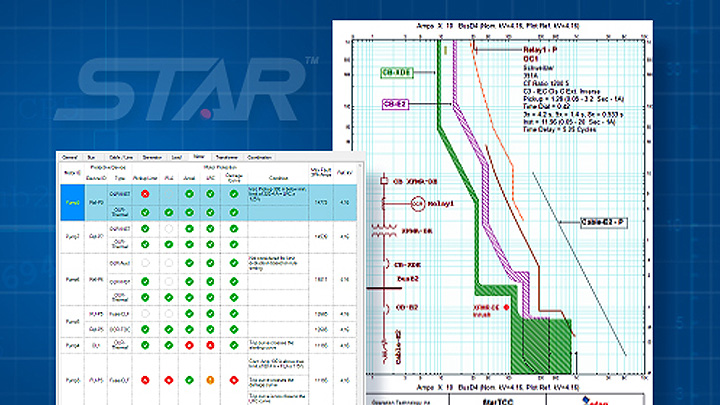The image size is (720, 405).
Task: Select Cable-E2 symbol on the one-line diagram
Action: pyautogui.click(x=385, y=351)
